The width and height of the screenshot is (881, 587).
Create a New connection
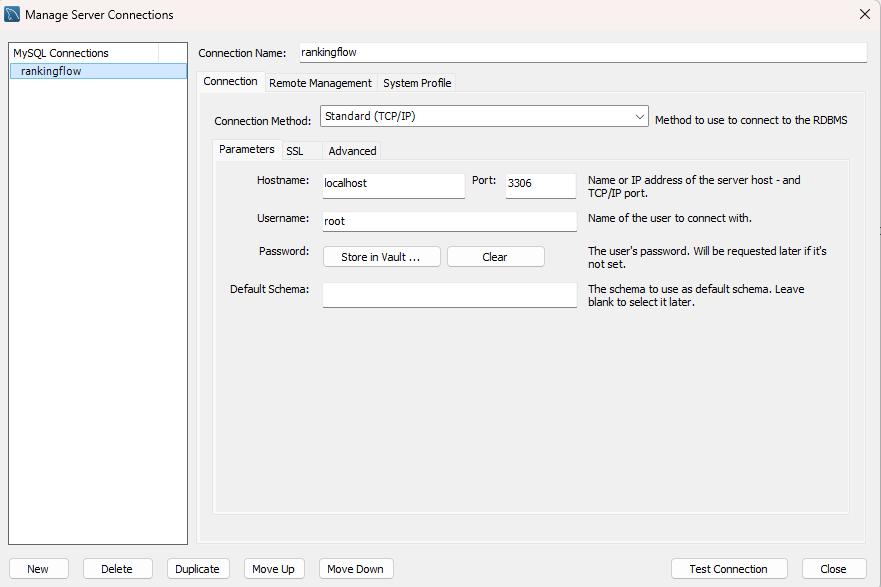point(38,569)
